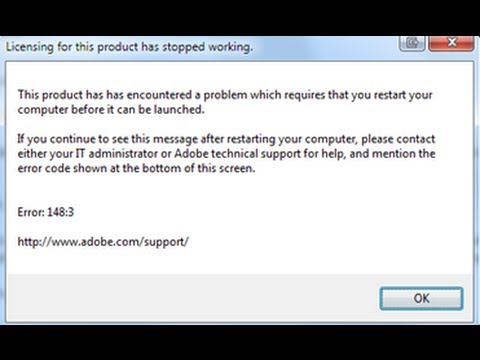480x360 pixels.
Task: Select the Error: 148:3 code text
Action: tap(46, 212)
